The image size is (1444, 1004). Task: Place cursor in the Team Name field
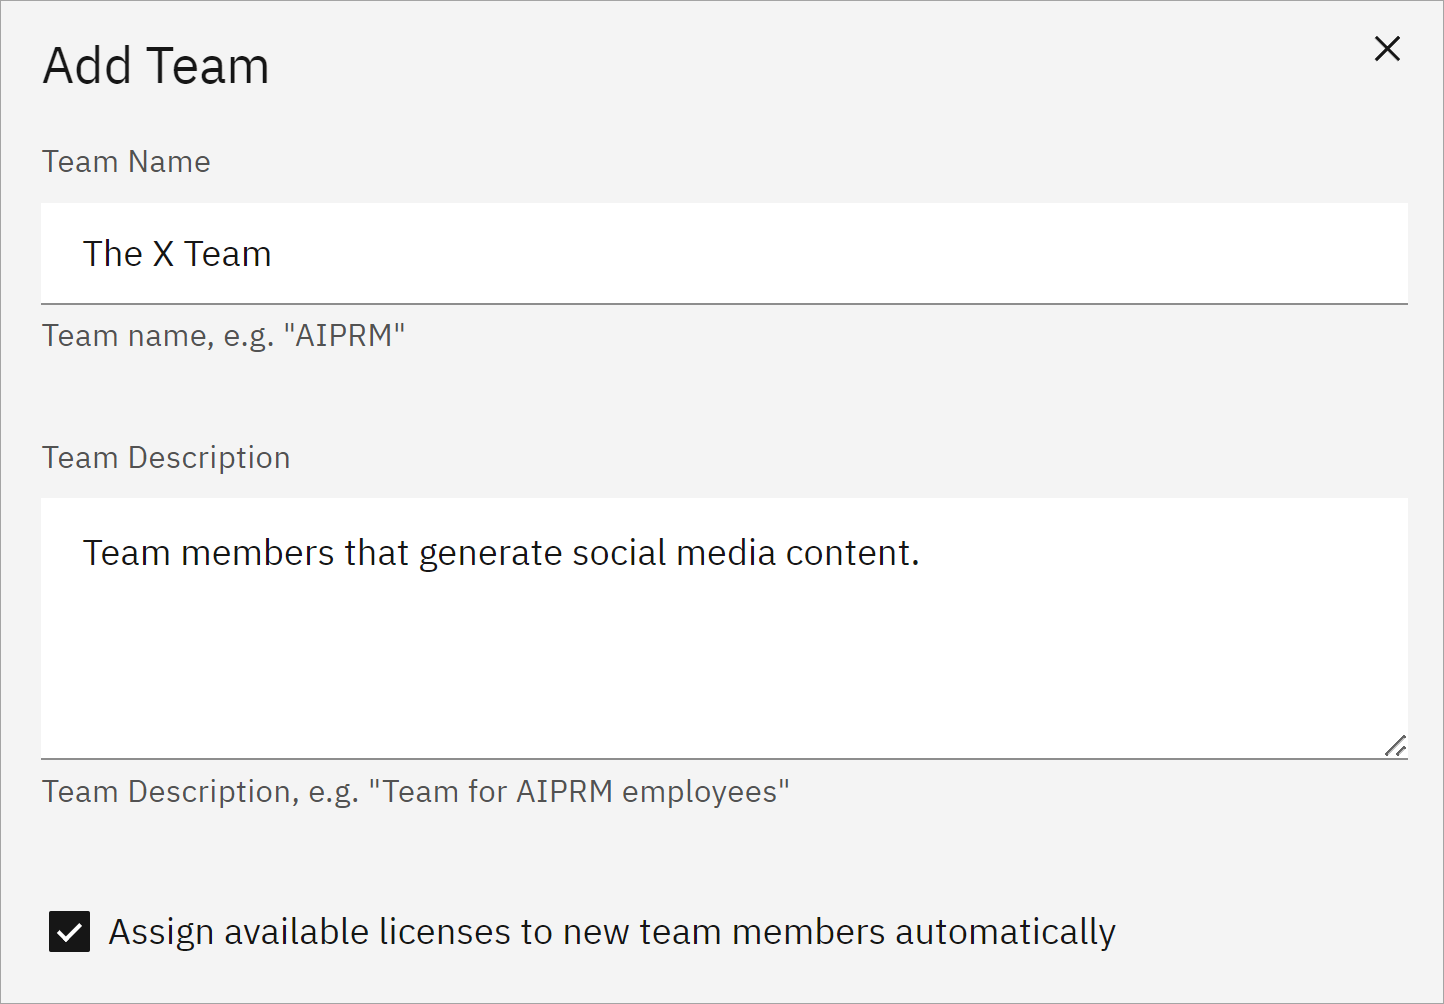pyautogui.click(x=700, y=253)
